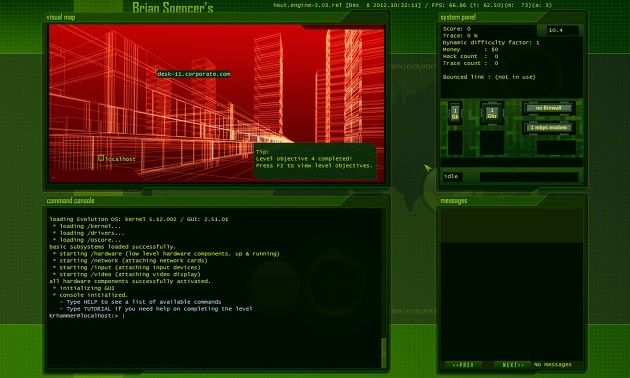The image size is (630, 378).
Task: Go to next message with NEXT button
Action: pos(513,365)
